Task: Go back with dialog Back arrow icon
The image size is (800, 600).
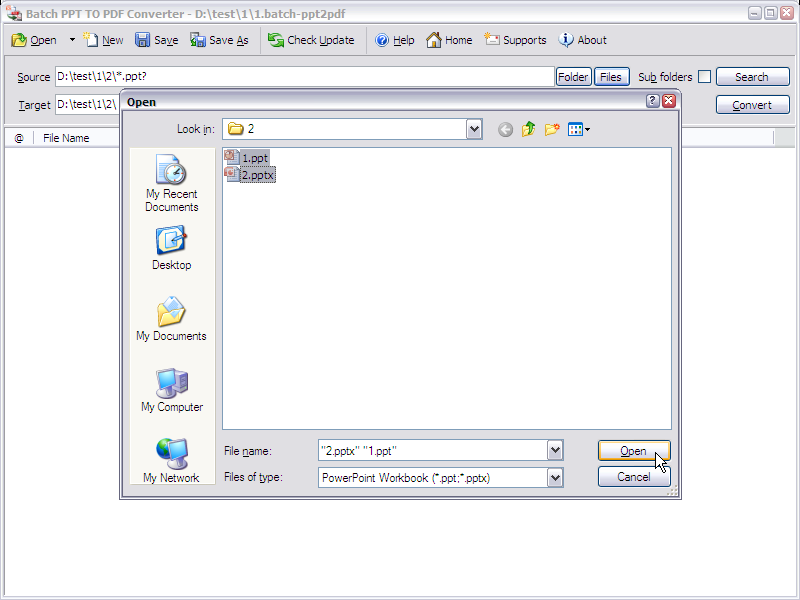Action: coord(505,130)
